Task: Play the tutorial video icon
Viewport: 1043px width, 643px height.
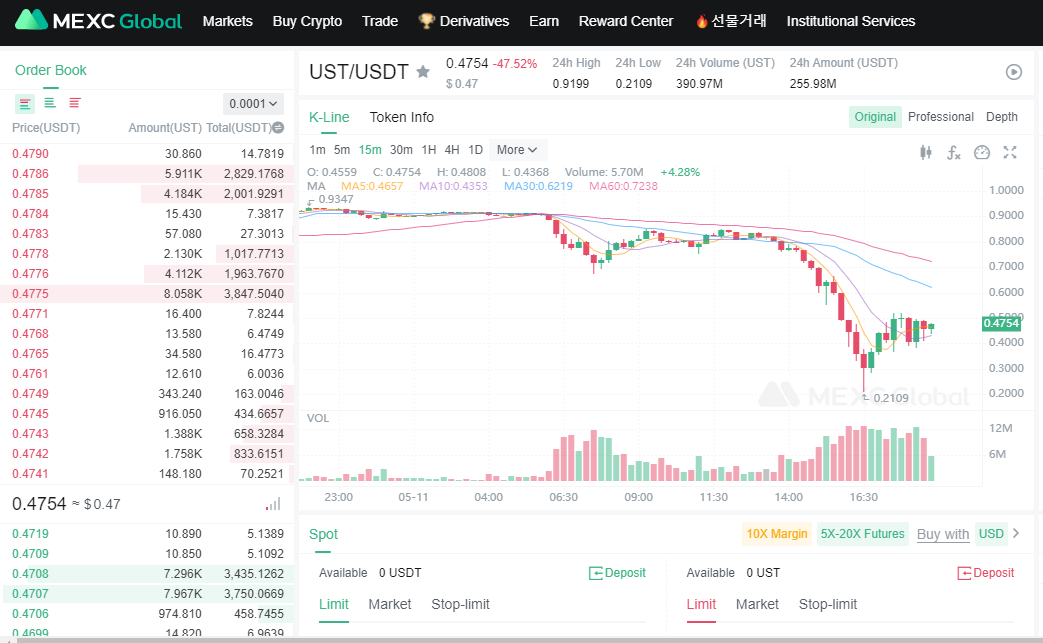Action: [x=1014, y=72]
